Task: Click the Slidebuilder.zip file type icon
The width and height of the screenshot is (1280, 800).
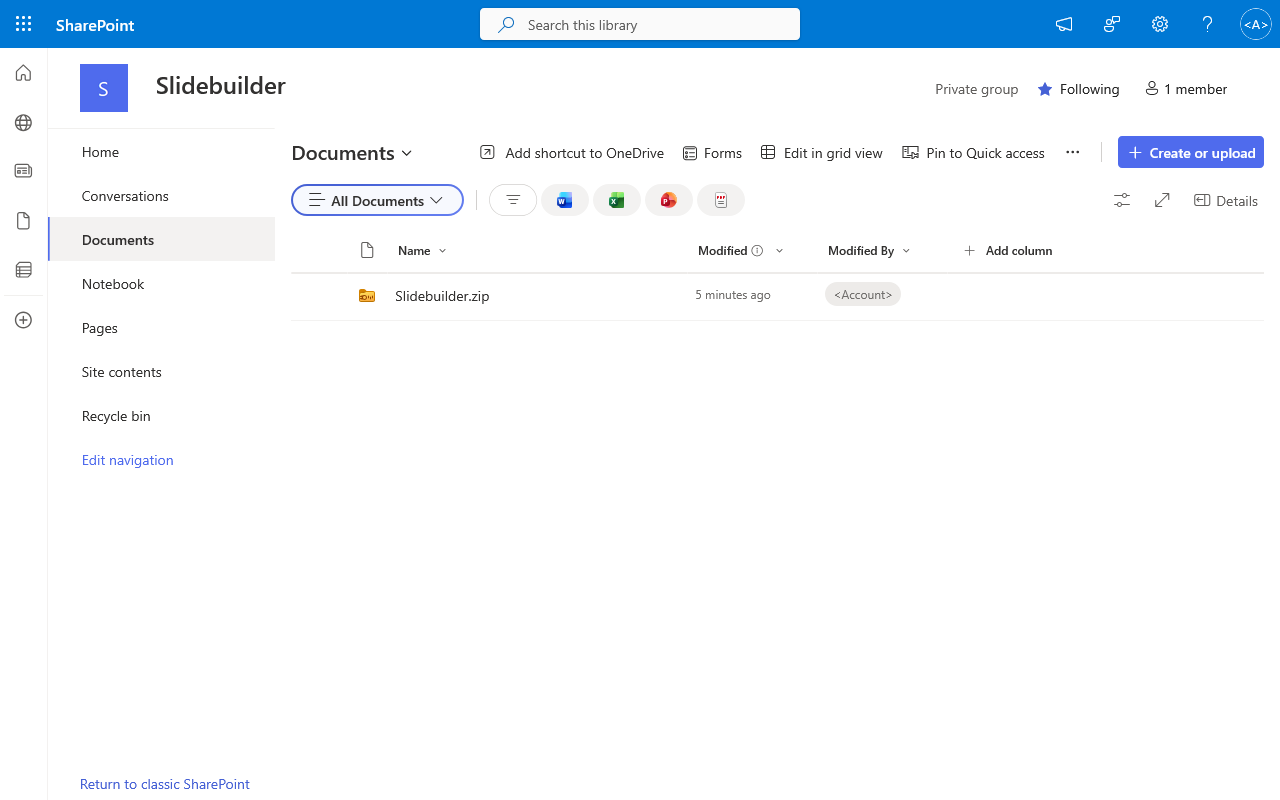Action: pos(367,296)
